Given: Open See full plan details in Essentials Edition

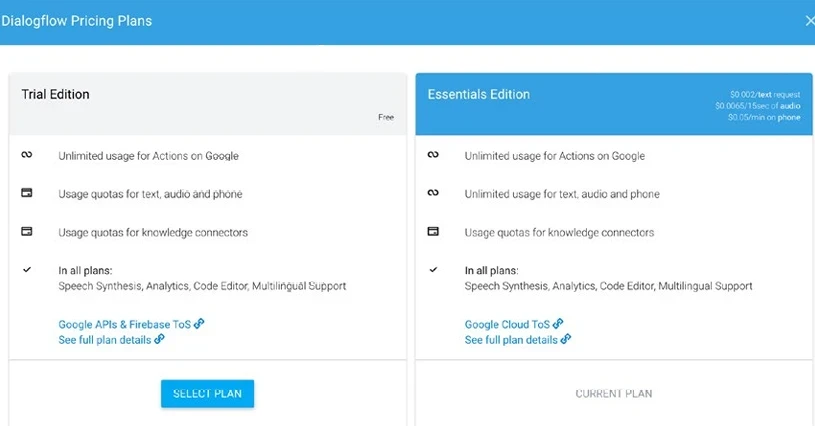Looking at the screenshot, I should pyautogui.click(x=511, y=340).
